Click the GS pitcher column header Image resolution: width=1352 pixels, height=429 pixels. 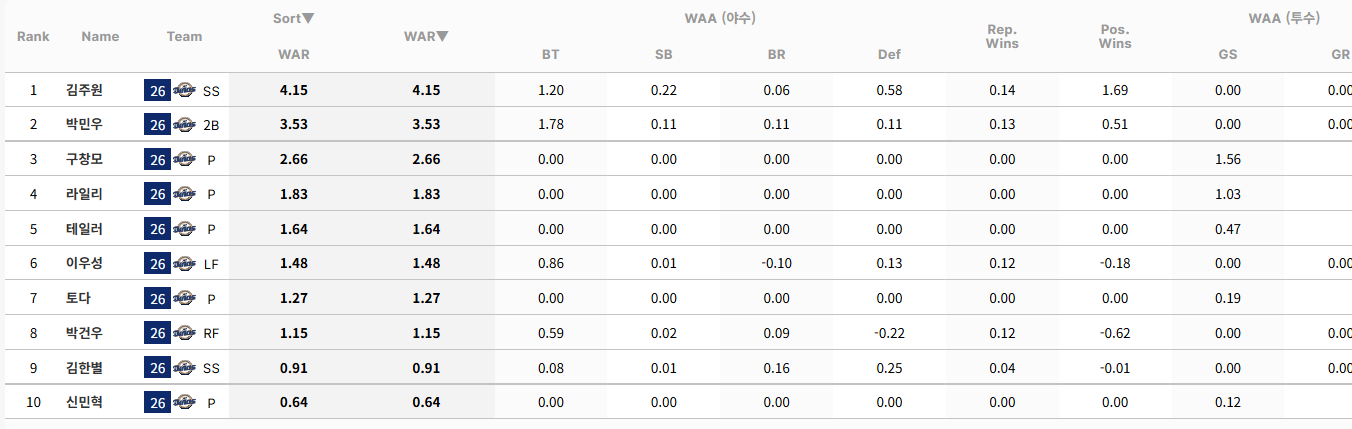tap(1228, 54)
